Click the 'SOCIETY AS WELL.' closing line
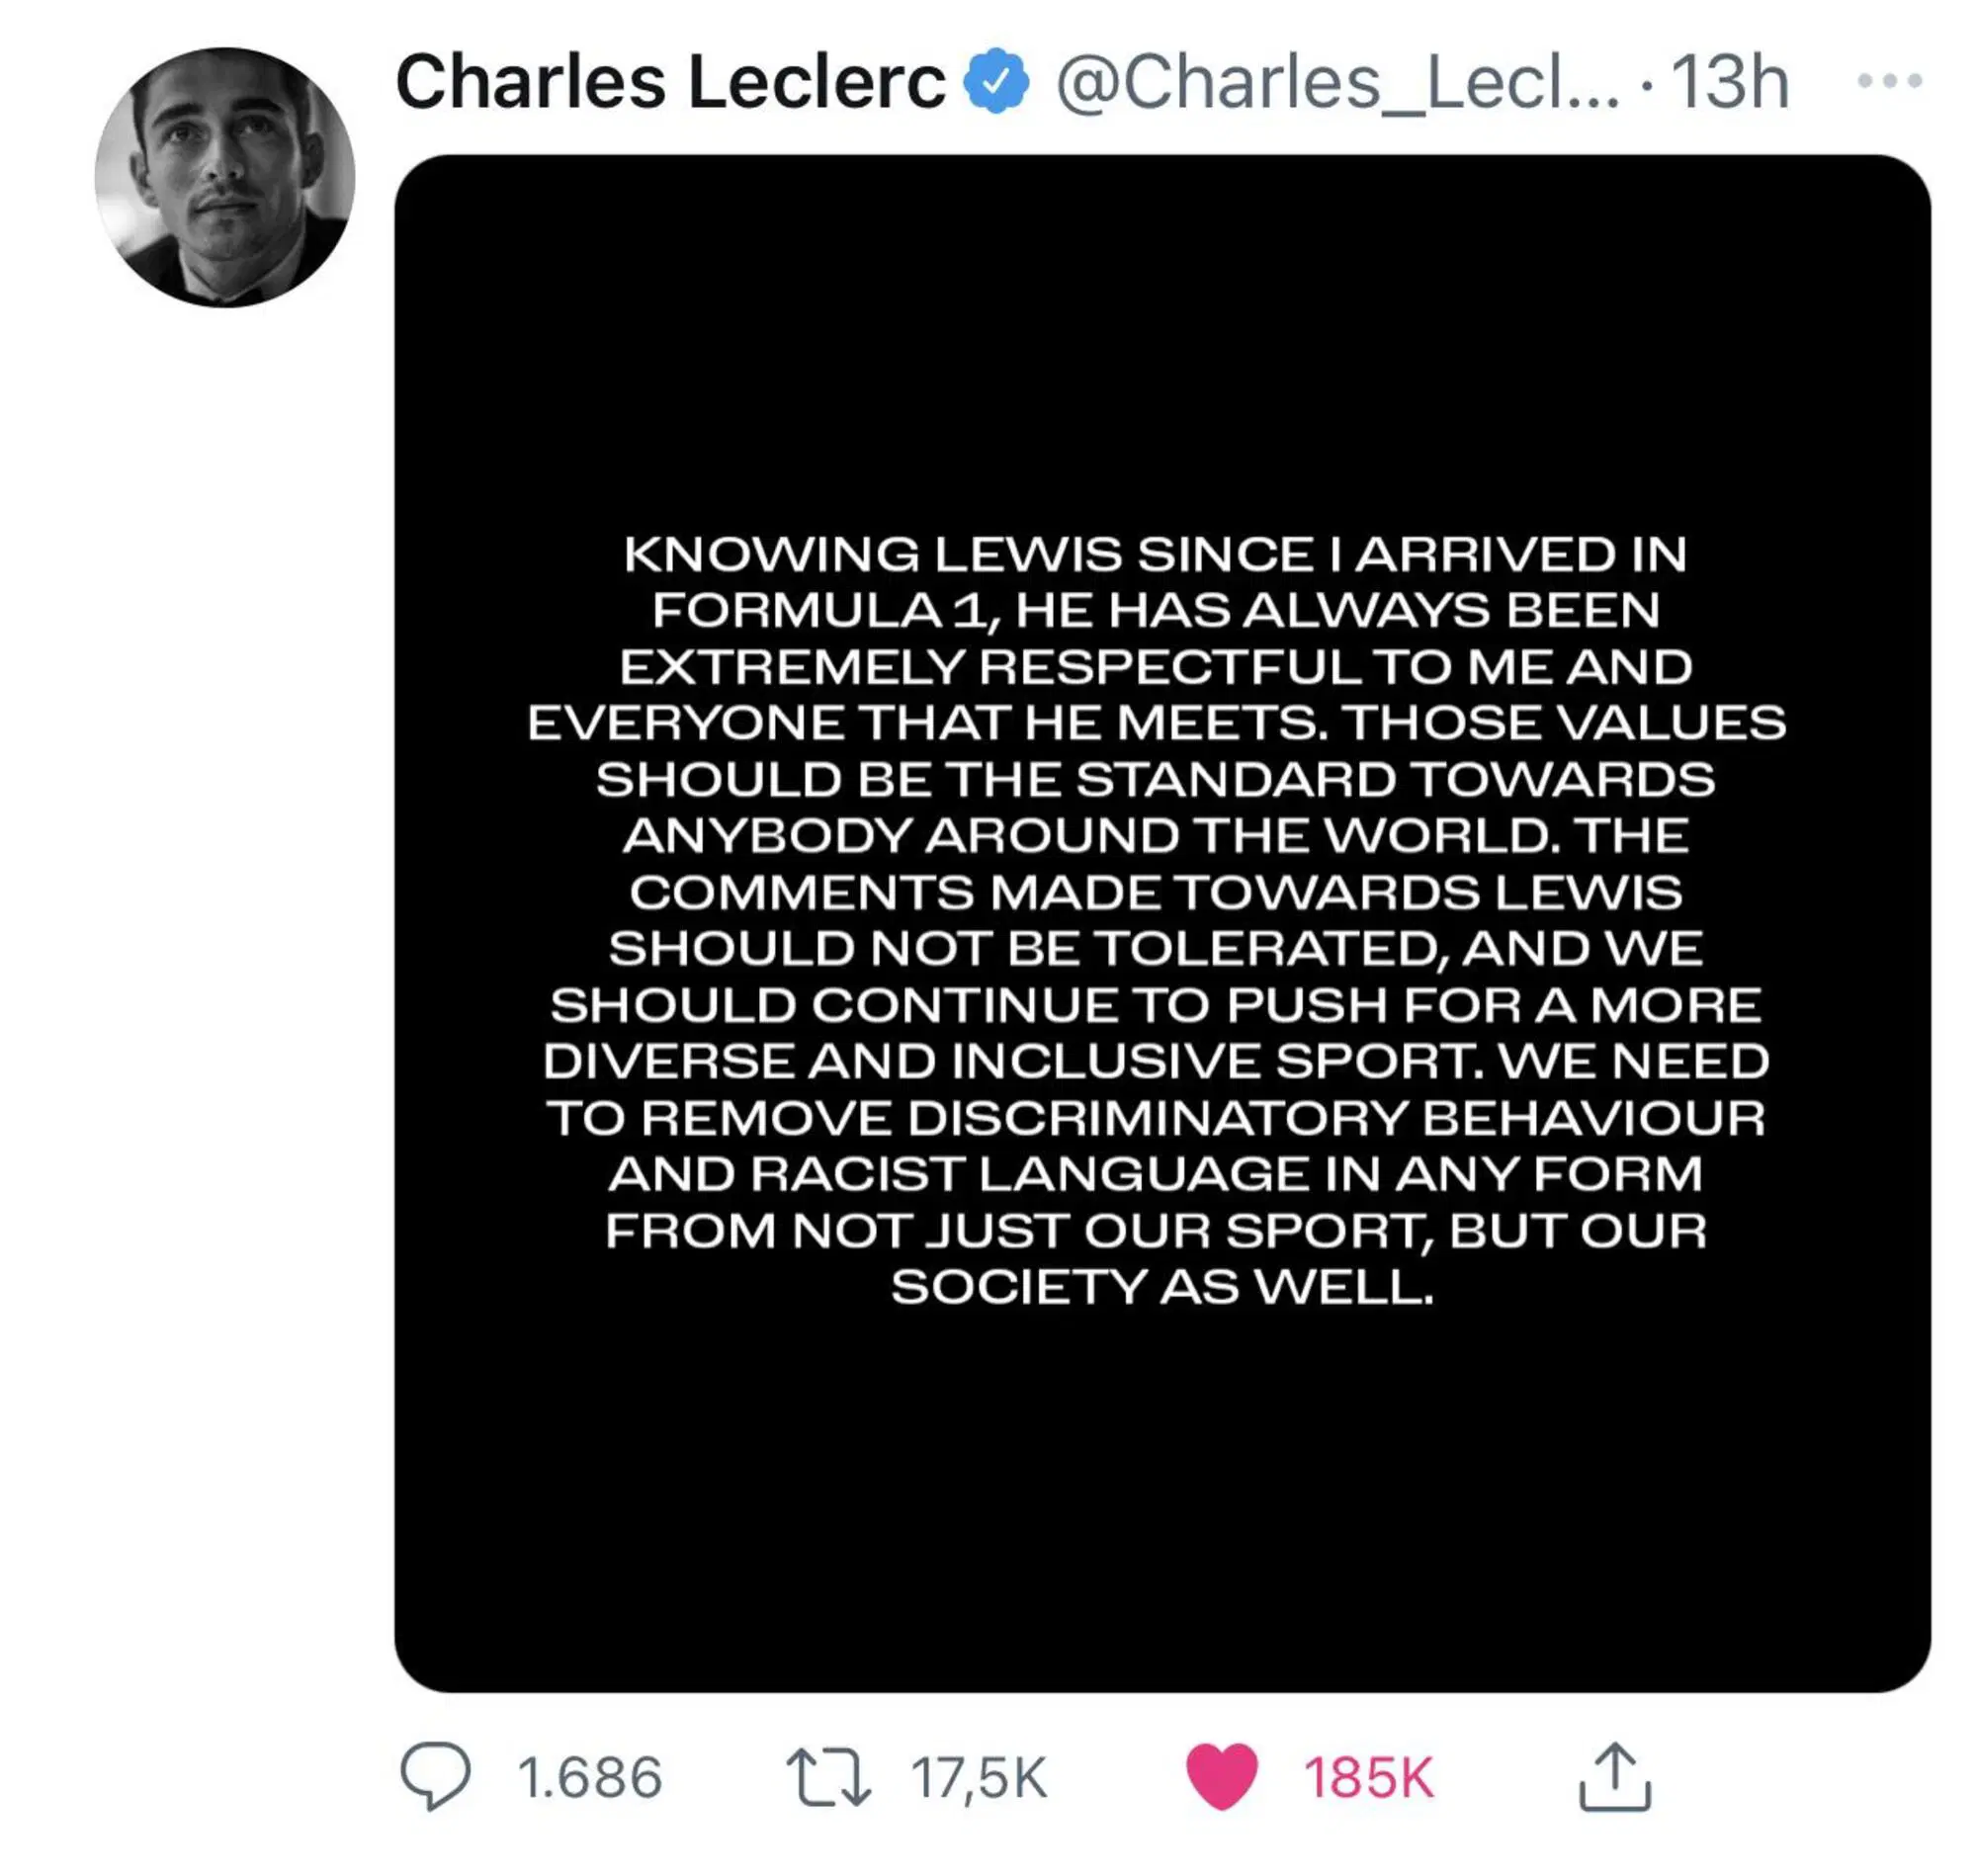The width and height of the screenshot is (1977, 1876). [1162, 1287]
